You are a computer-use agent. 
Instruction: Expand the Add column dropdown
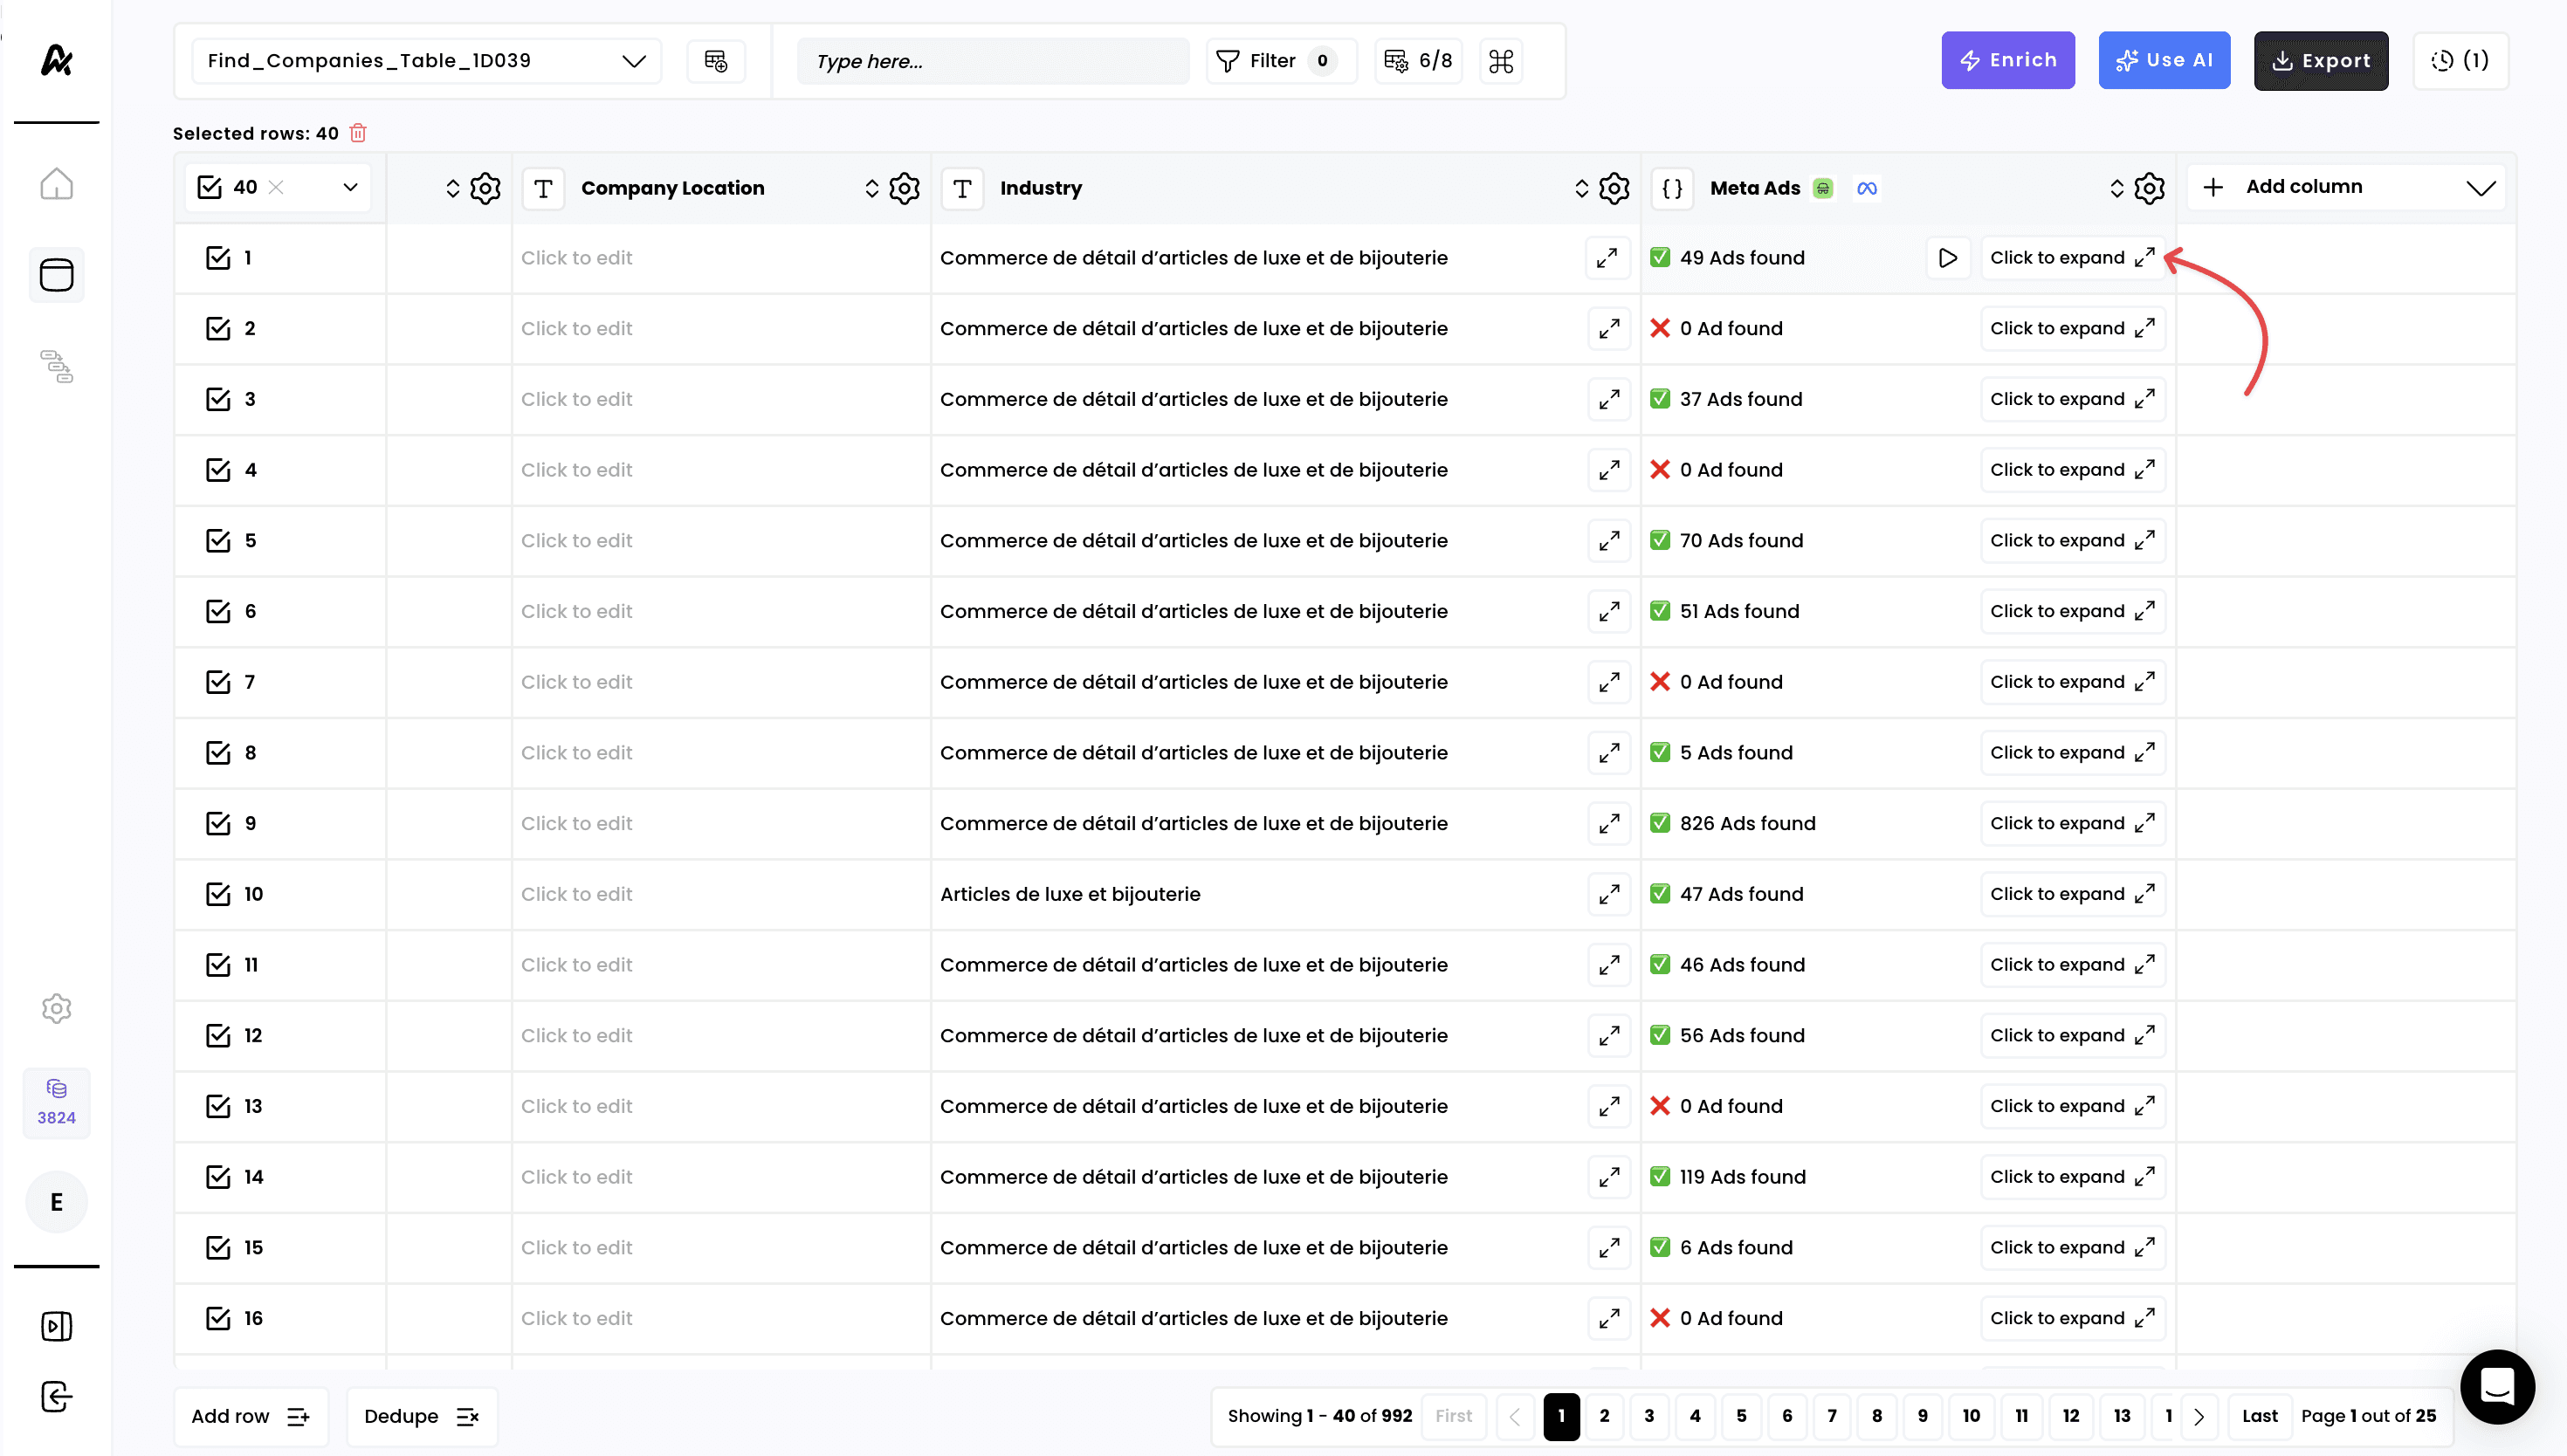[x=2480, y=187]
